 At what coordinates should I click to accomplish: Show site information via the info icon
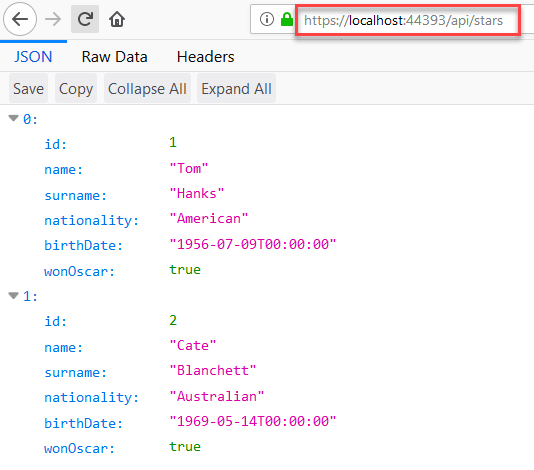click(267, 19)
